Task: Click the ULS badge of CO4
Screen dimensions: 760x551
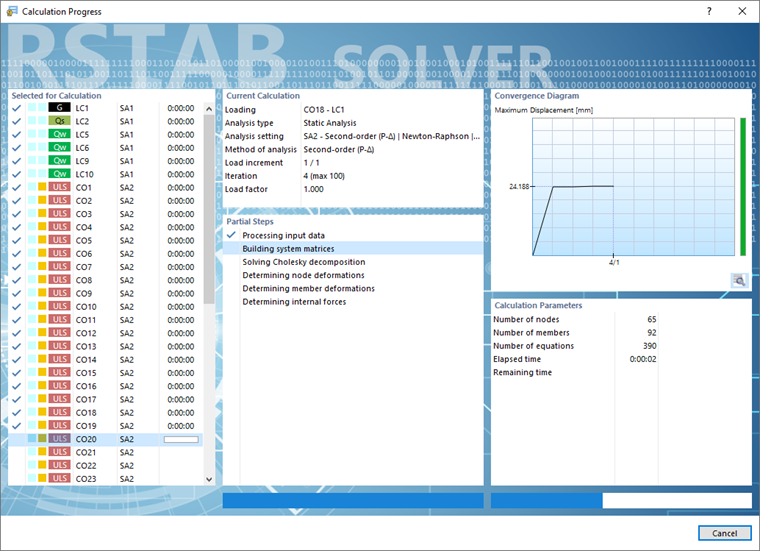Action: coord(59,227)
